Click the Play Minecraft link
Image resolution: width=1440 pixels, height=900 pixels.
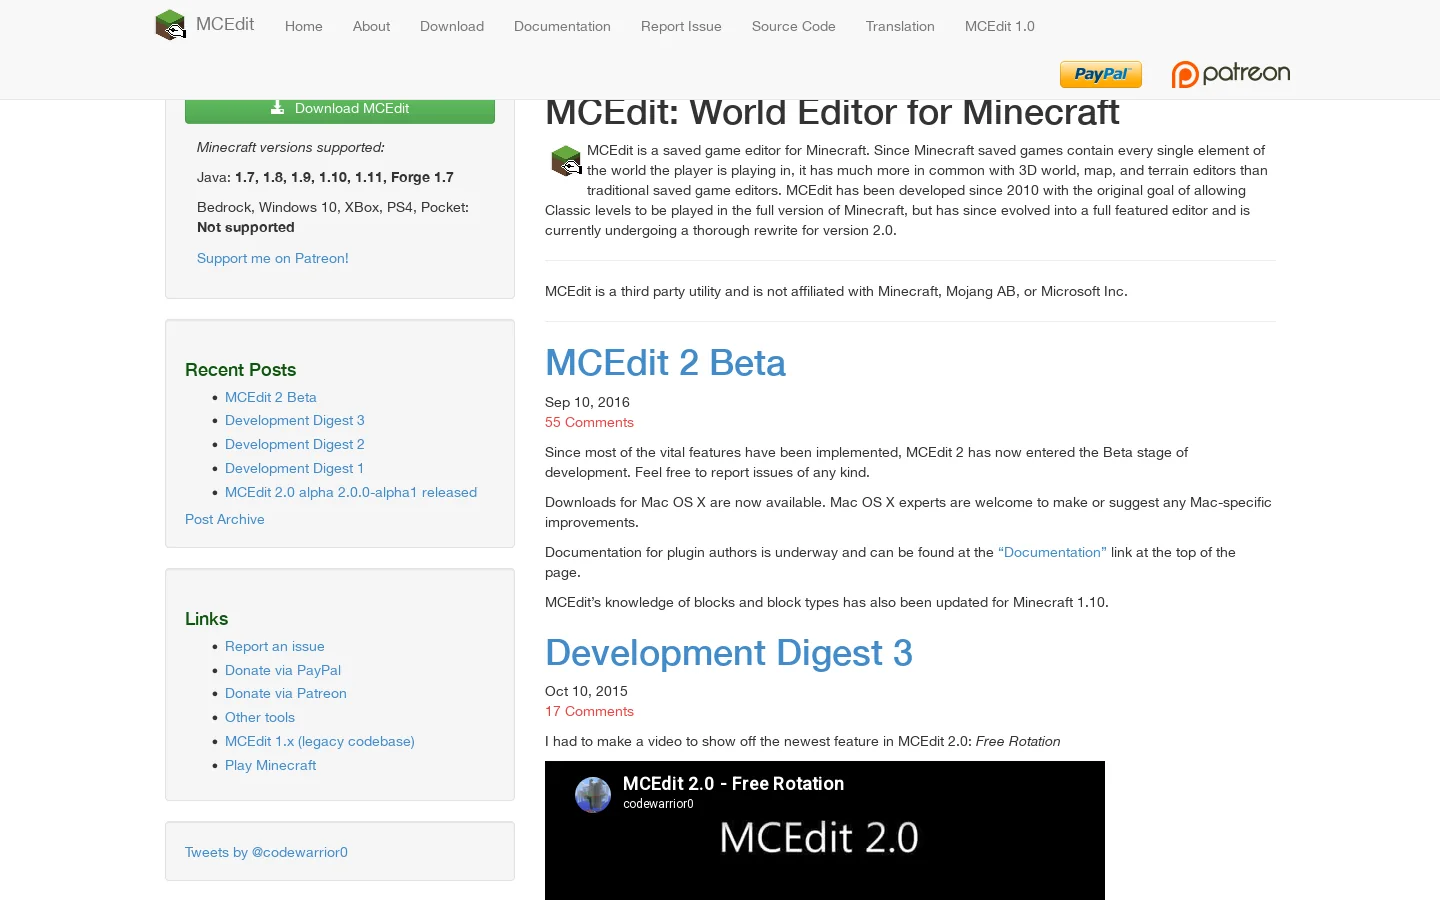pos(271,765)
